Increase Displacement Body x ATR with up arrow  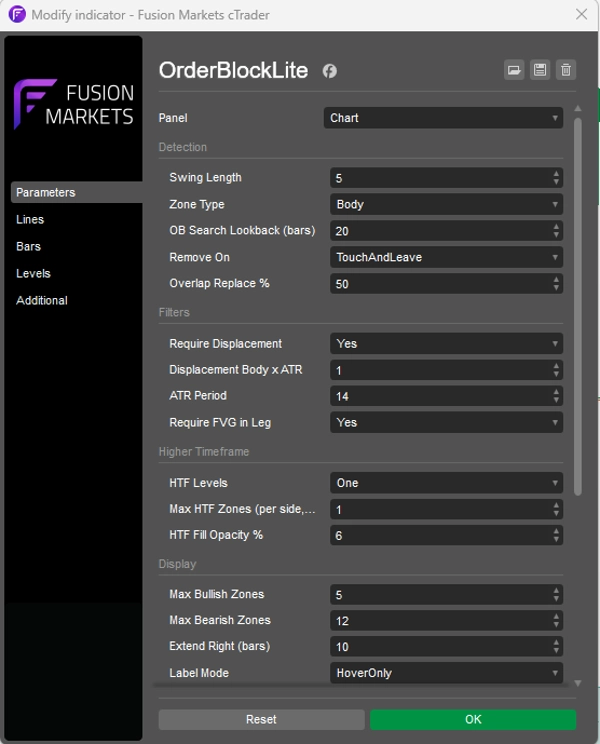tap(556, 366)
